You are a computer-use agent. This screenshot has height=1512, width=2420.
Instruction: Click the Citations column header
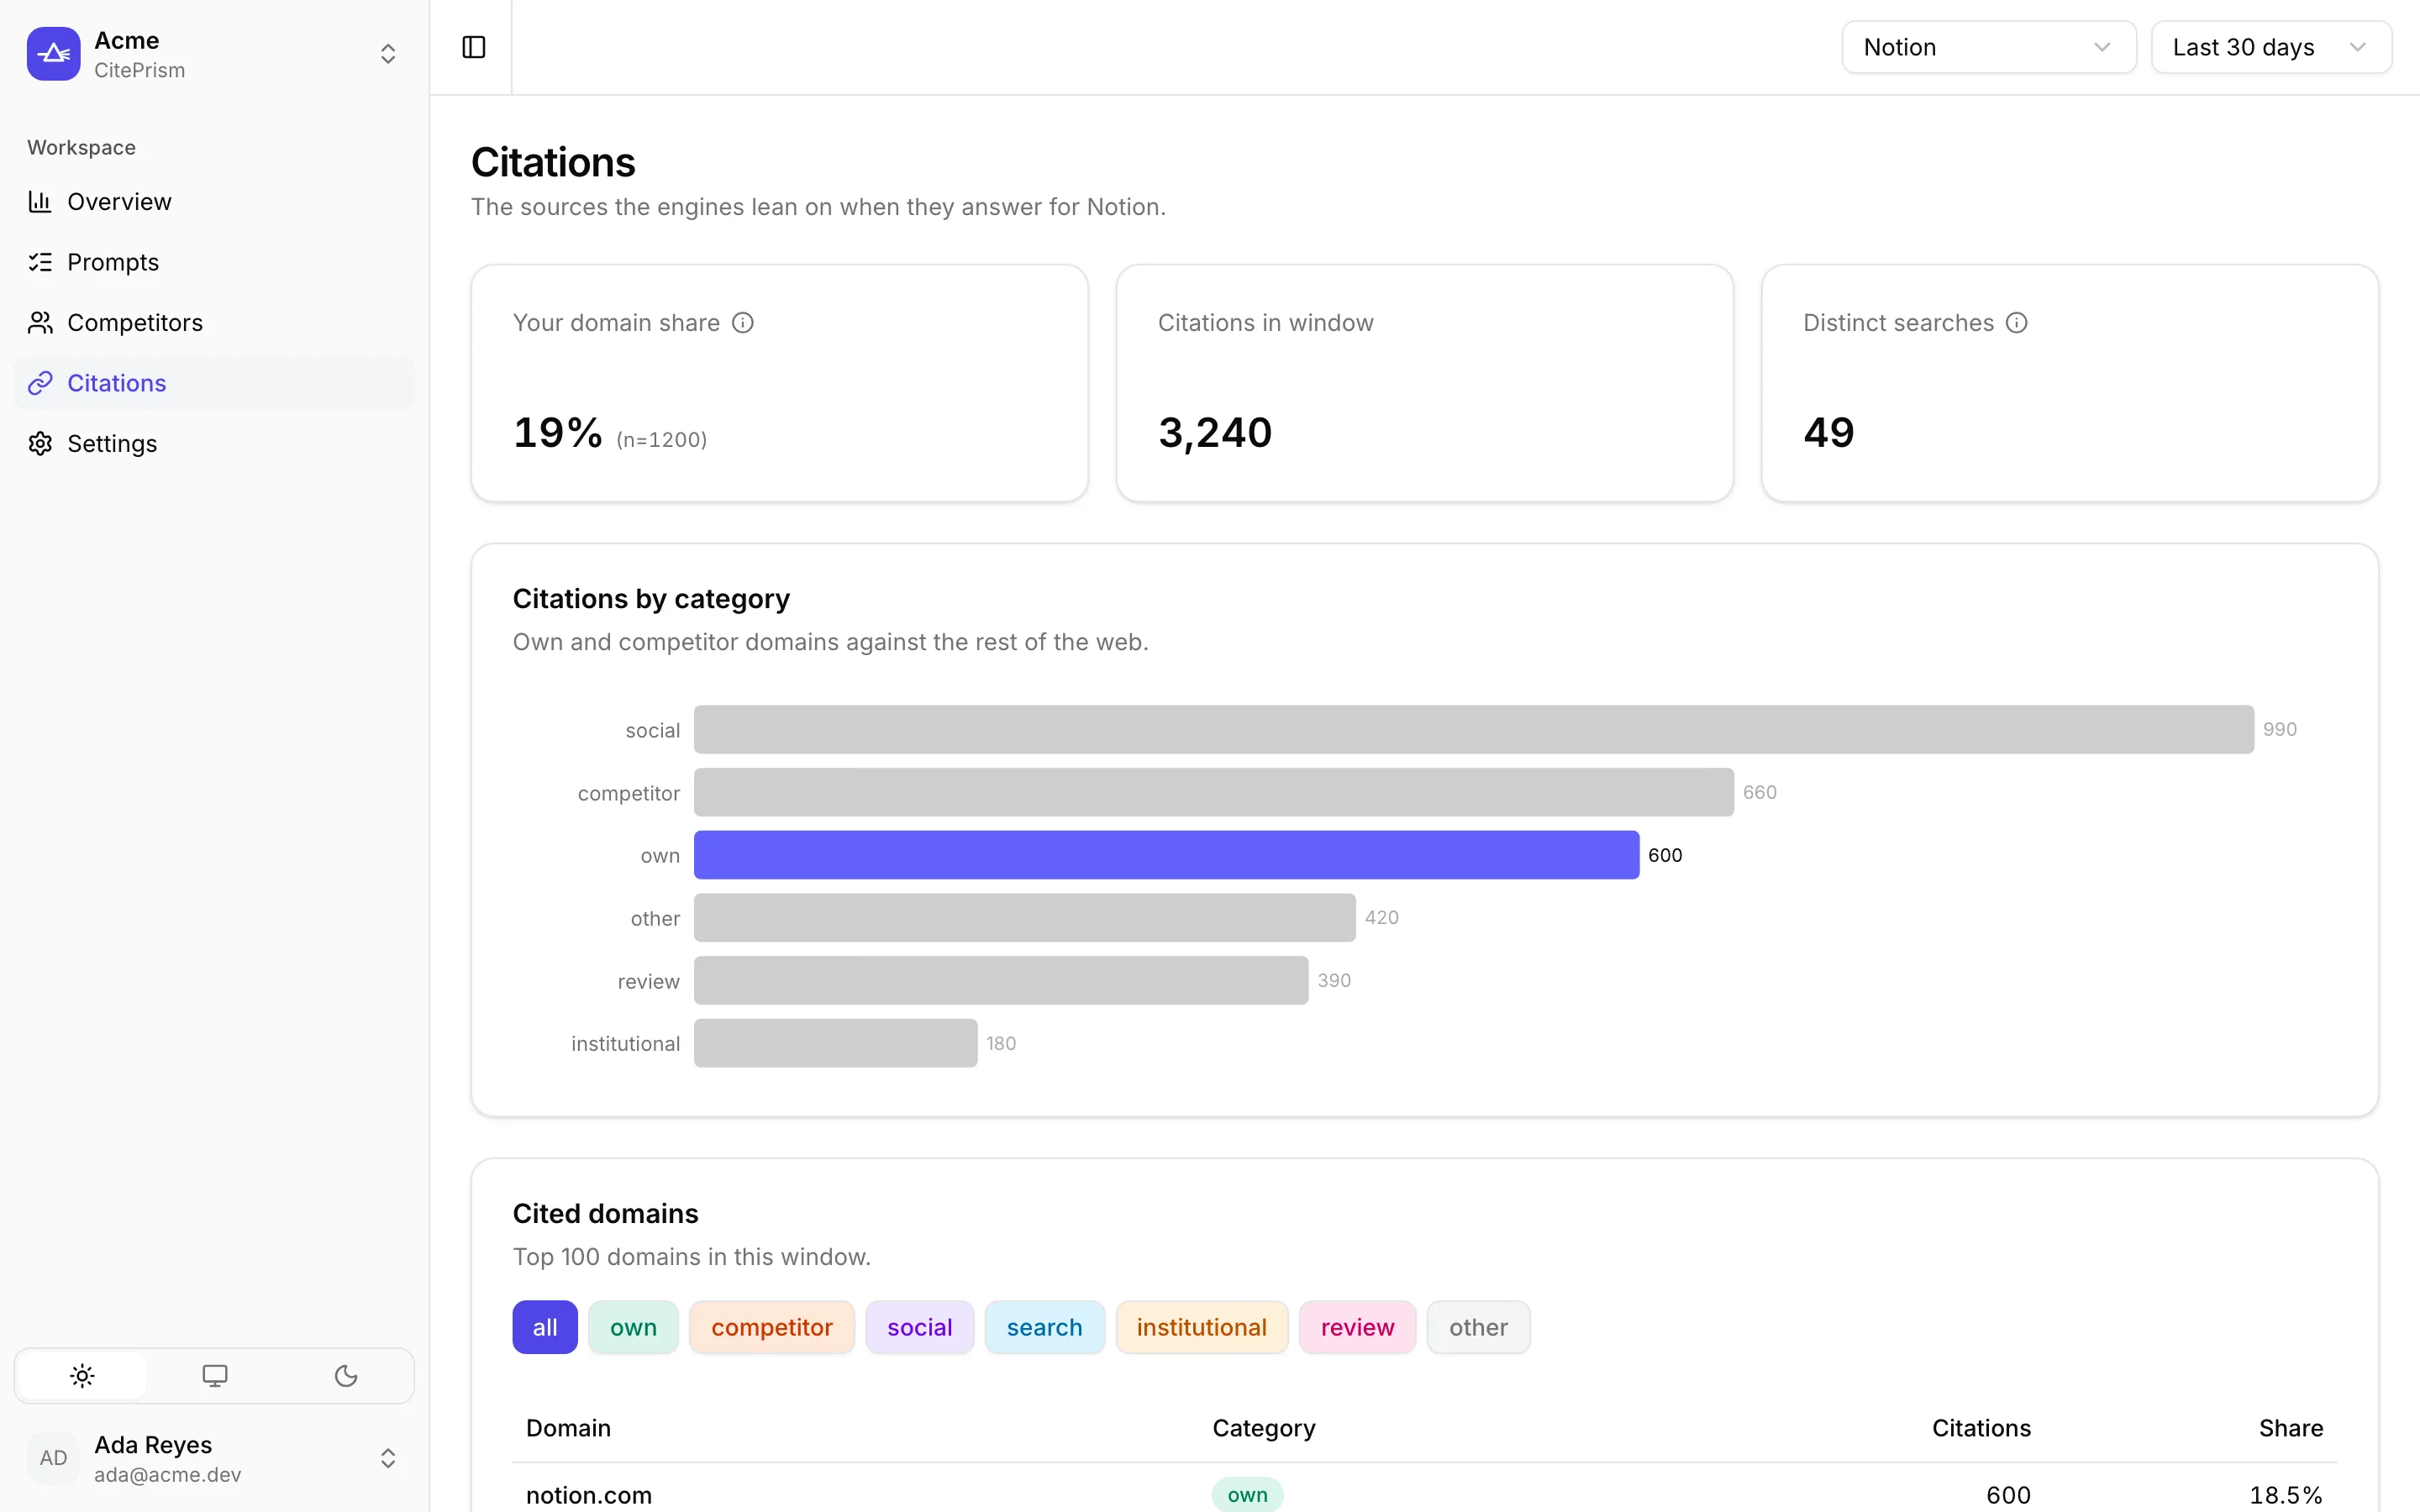tap(1981, 1428)
